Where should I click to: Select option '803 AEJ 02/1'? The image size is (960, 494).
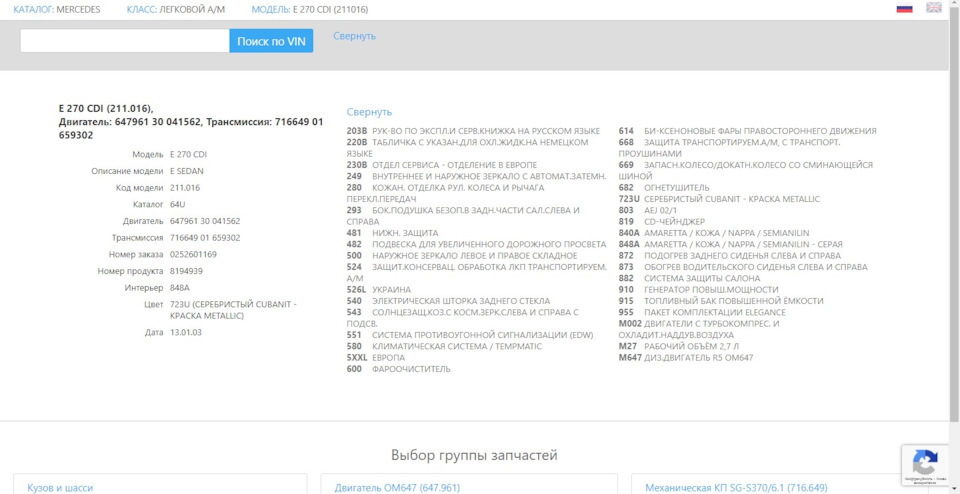(649, 210)
